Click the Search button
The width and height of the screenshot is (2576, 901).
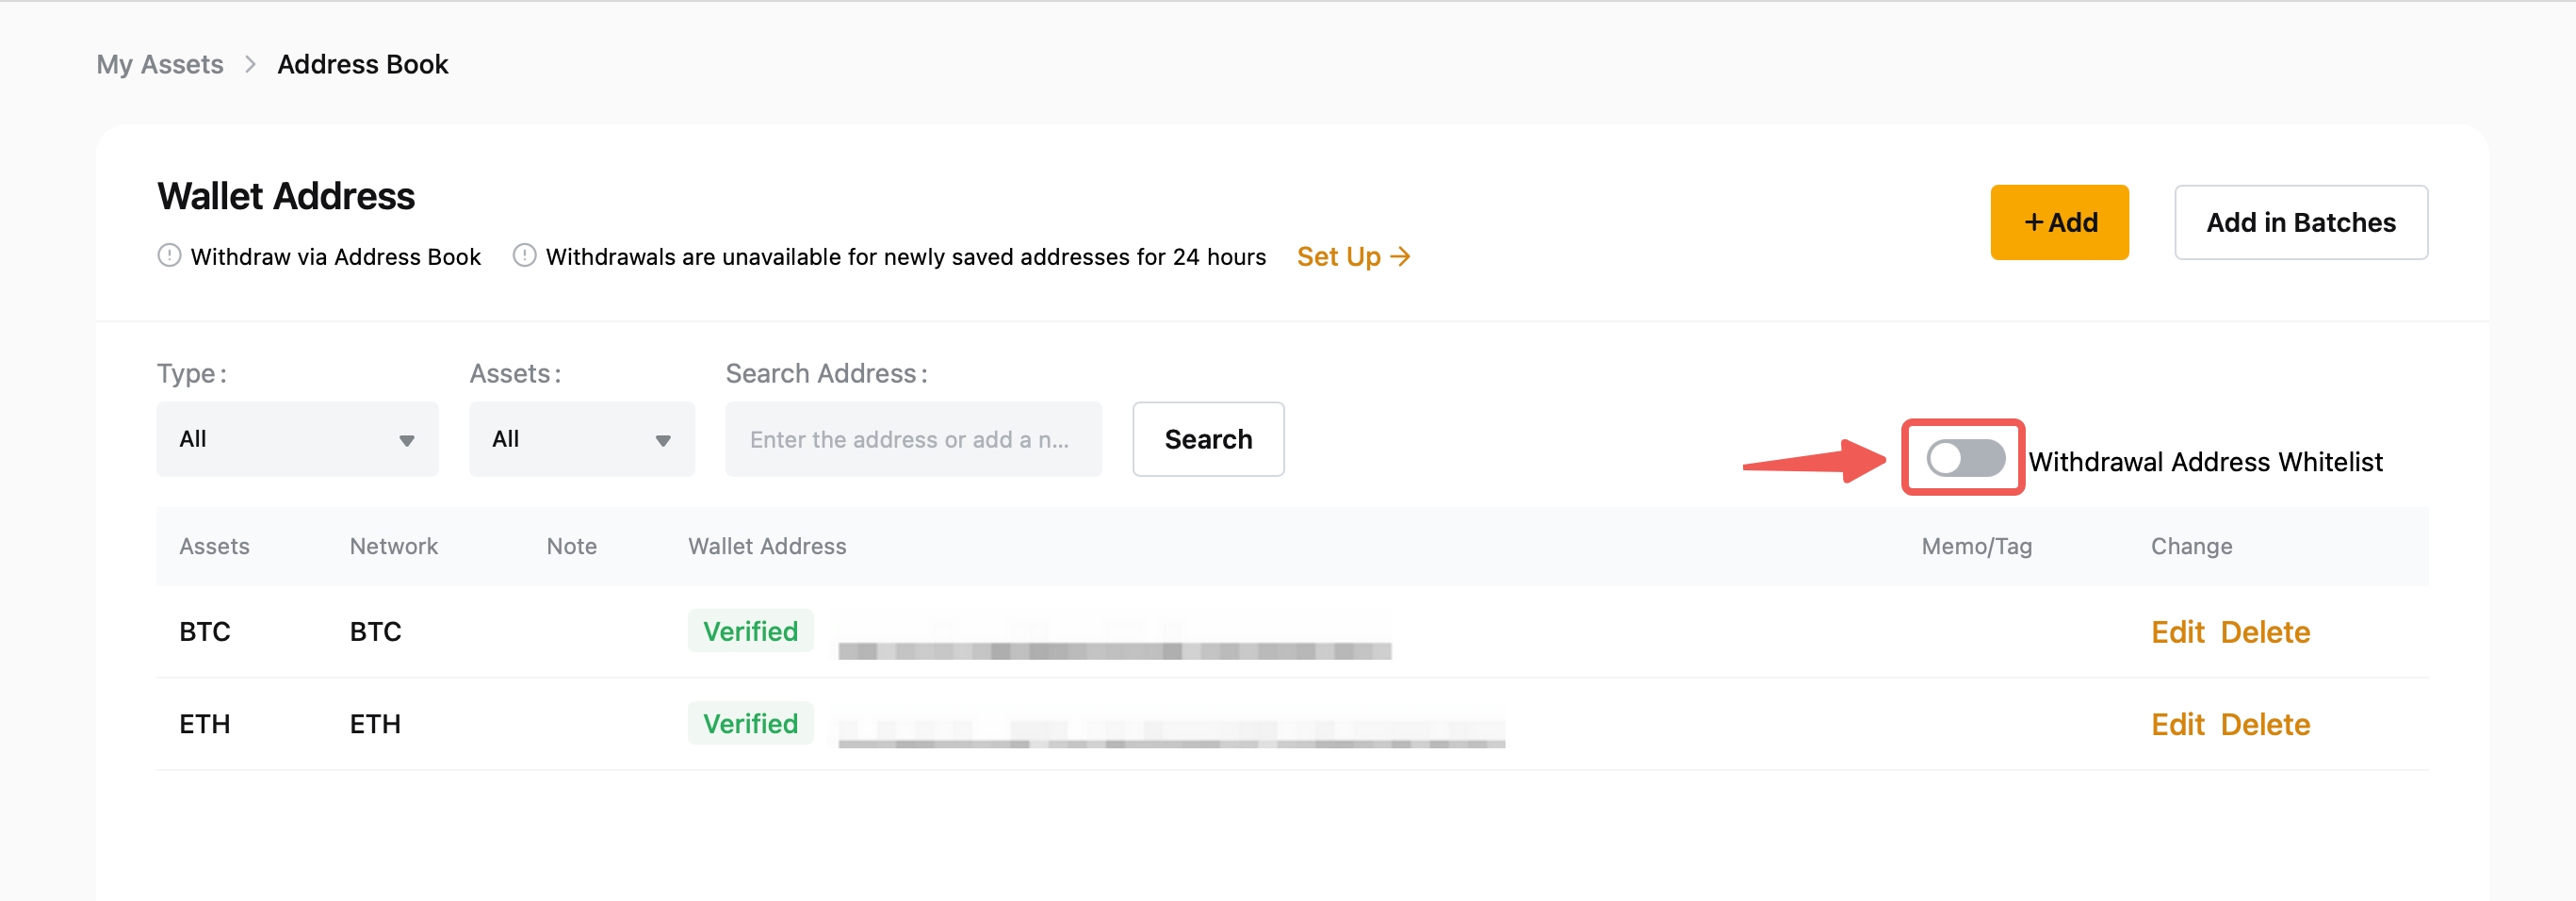point(1207,439)
